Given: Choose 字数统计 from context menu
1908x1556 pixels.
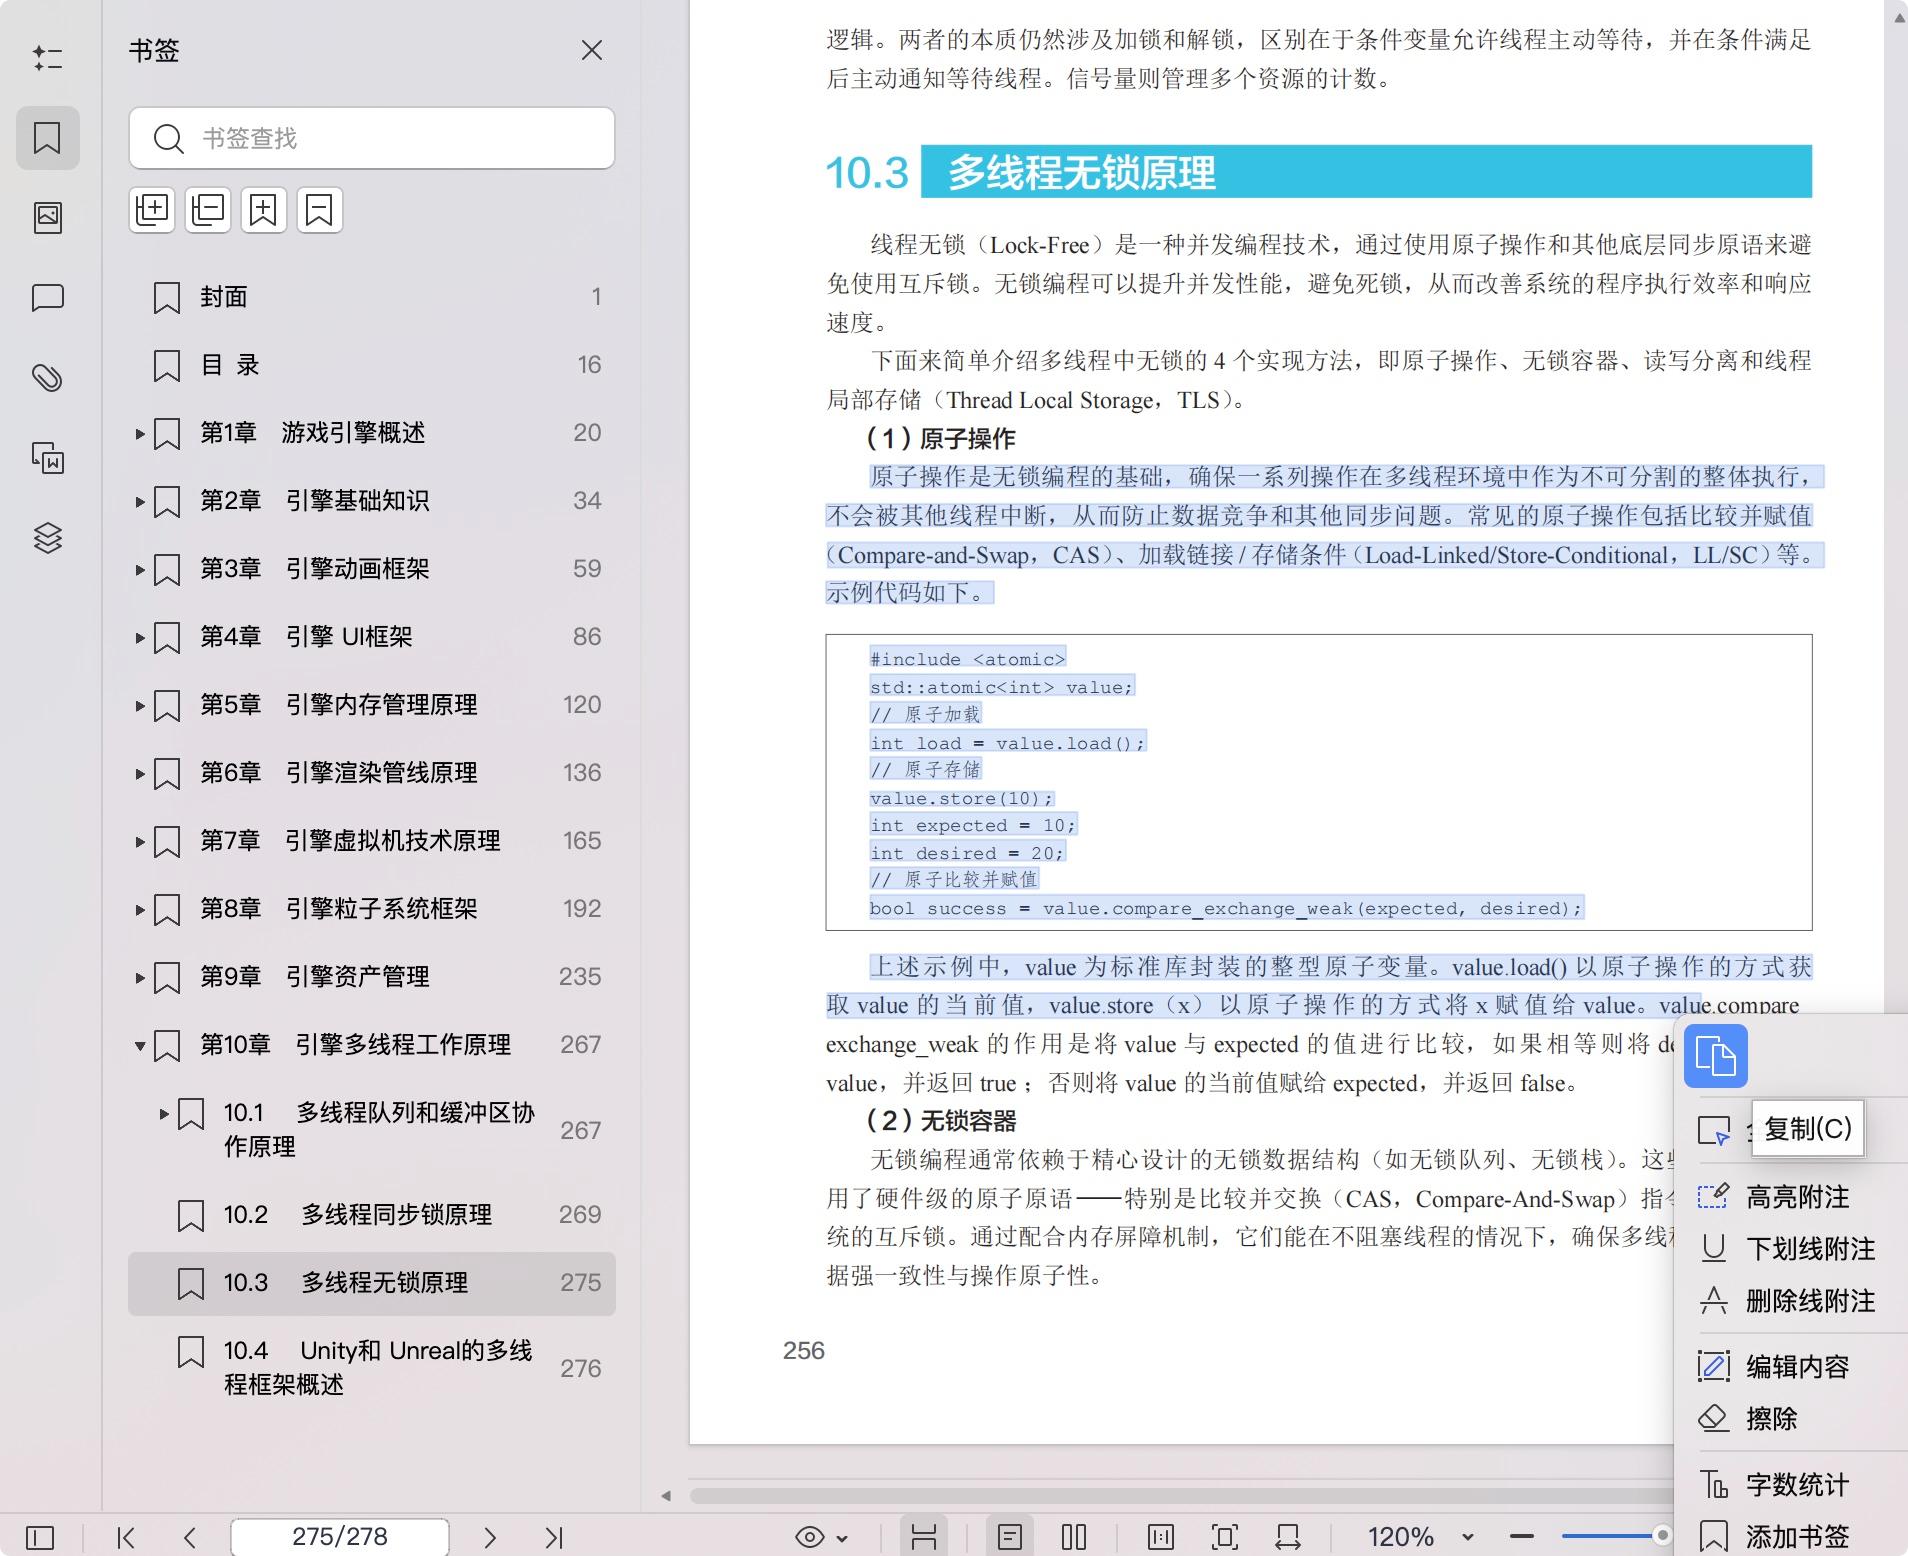Looking at the screenshot, I should coord(1790,1485).
